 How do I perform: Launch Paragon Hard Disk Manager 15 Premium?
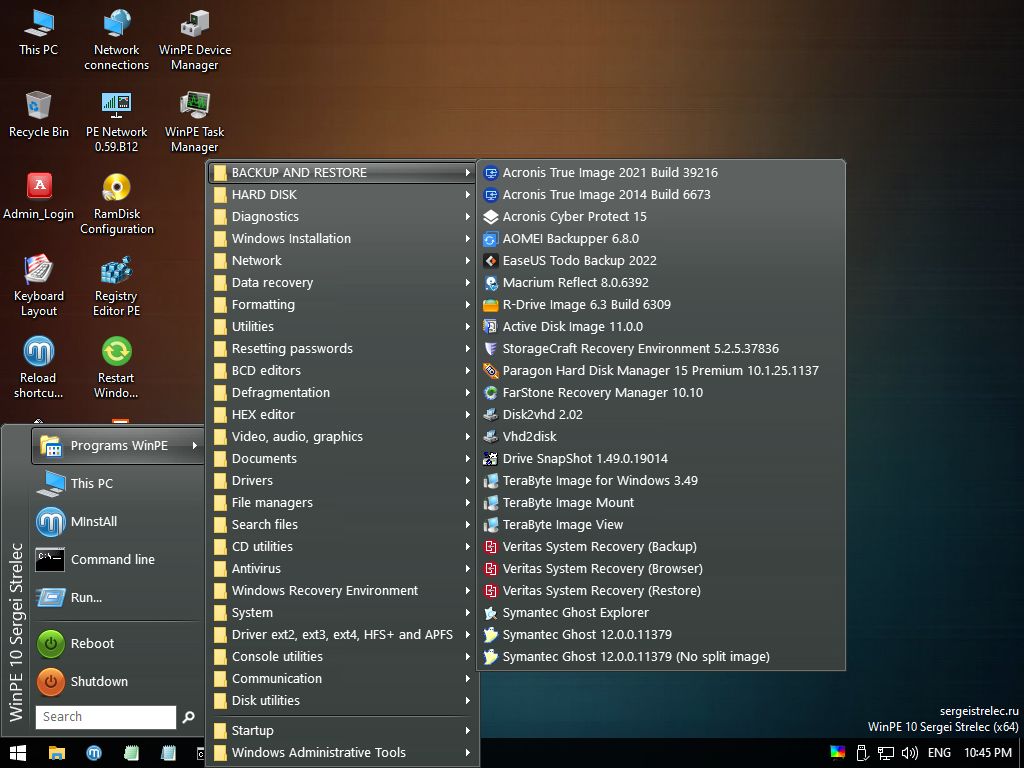pos(661,370)
